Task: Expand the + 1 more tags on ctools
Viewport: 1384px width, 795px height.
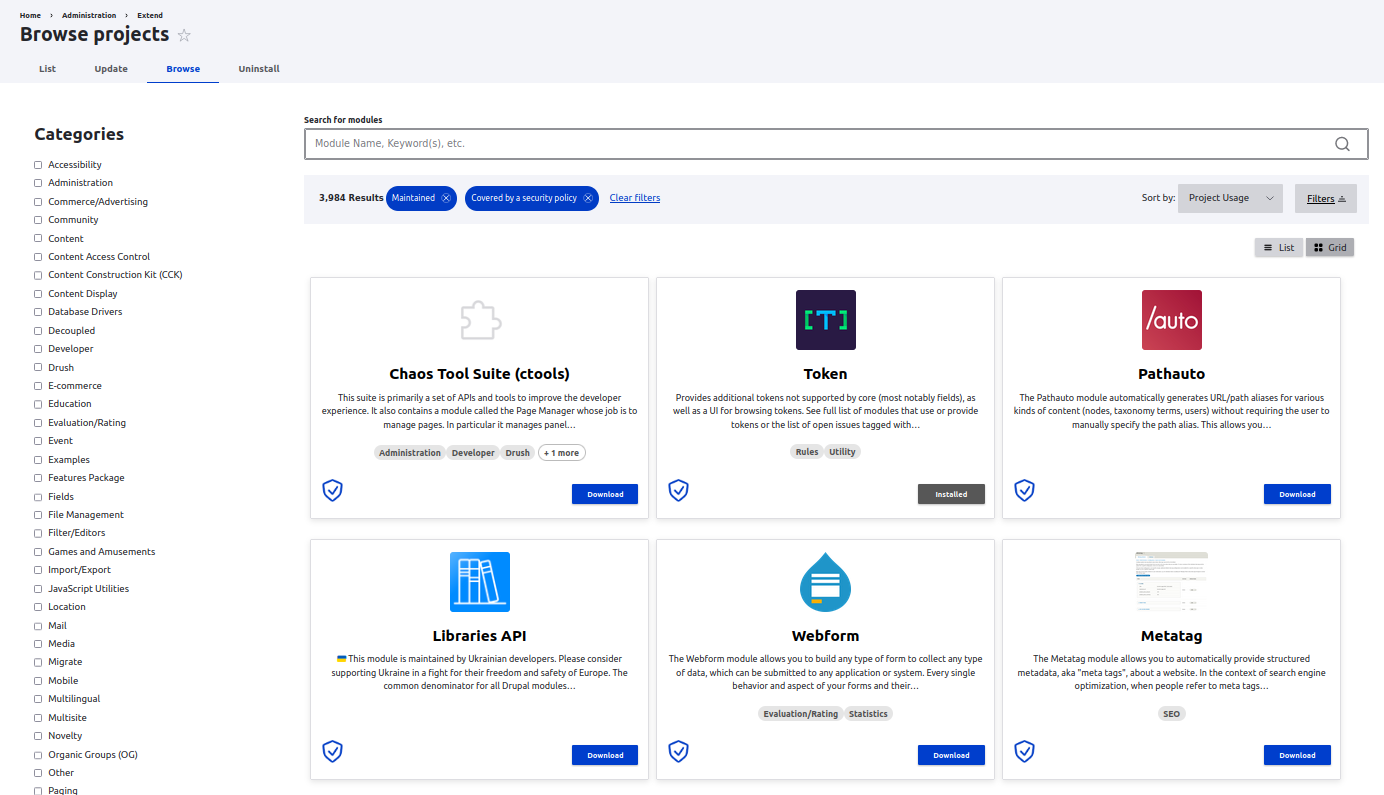Action: click(562, 453)
